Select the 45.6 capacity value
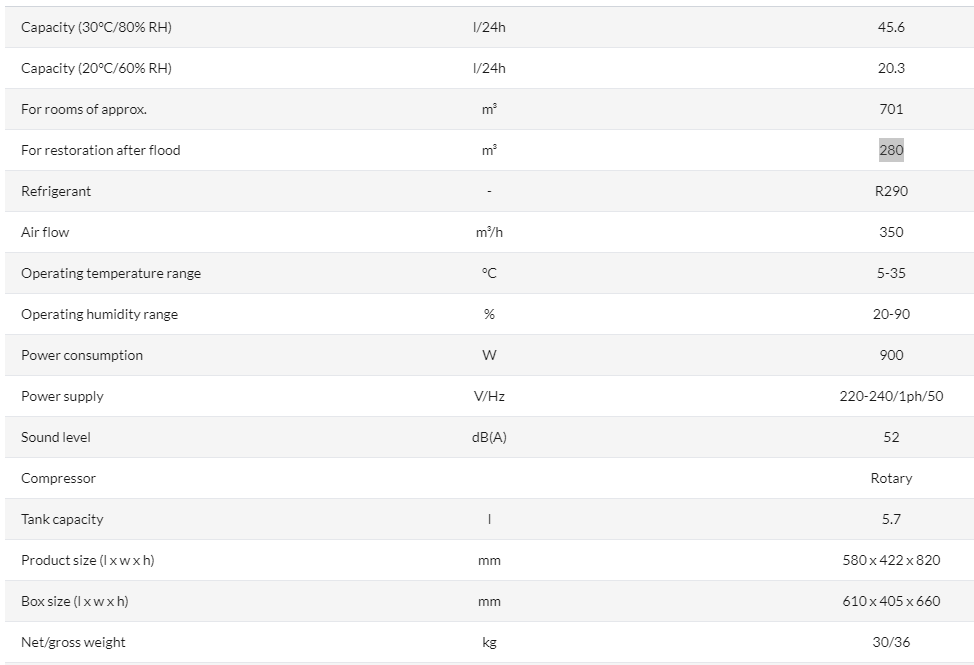The width and height of the screenshot is (974, 665). (x=891, y=27)
